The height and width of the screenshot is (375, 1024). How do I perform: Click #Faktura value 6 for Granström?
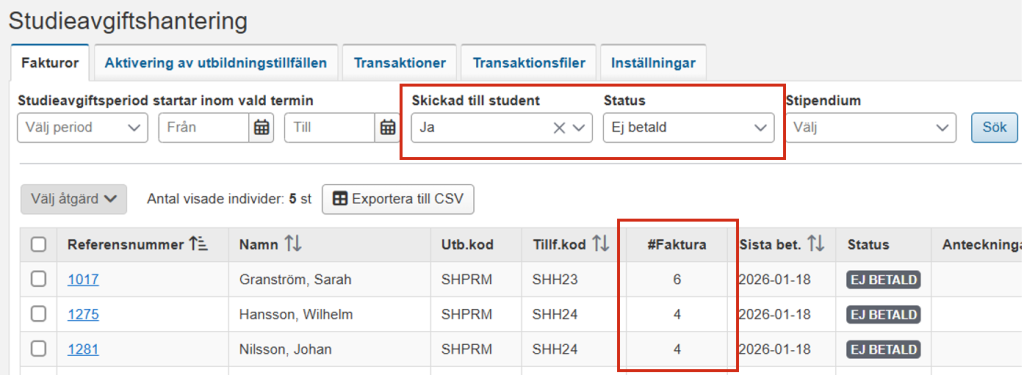click(x=677, y=280)
